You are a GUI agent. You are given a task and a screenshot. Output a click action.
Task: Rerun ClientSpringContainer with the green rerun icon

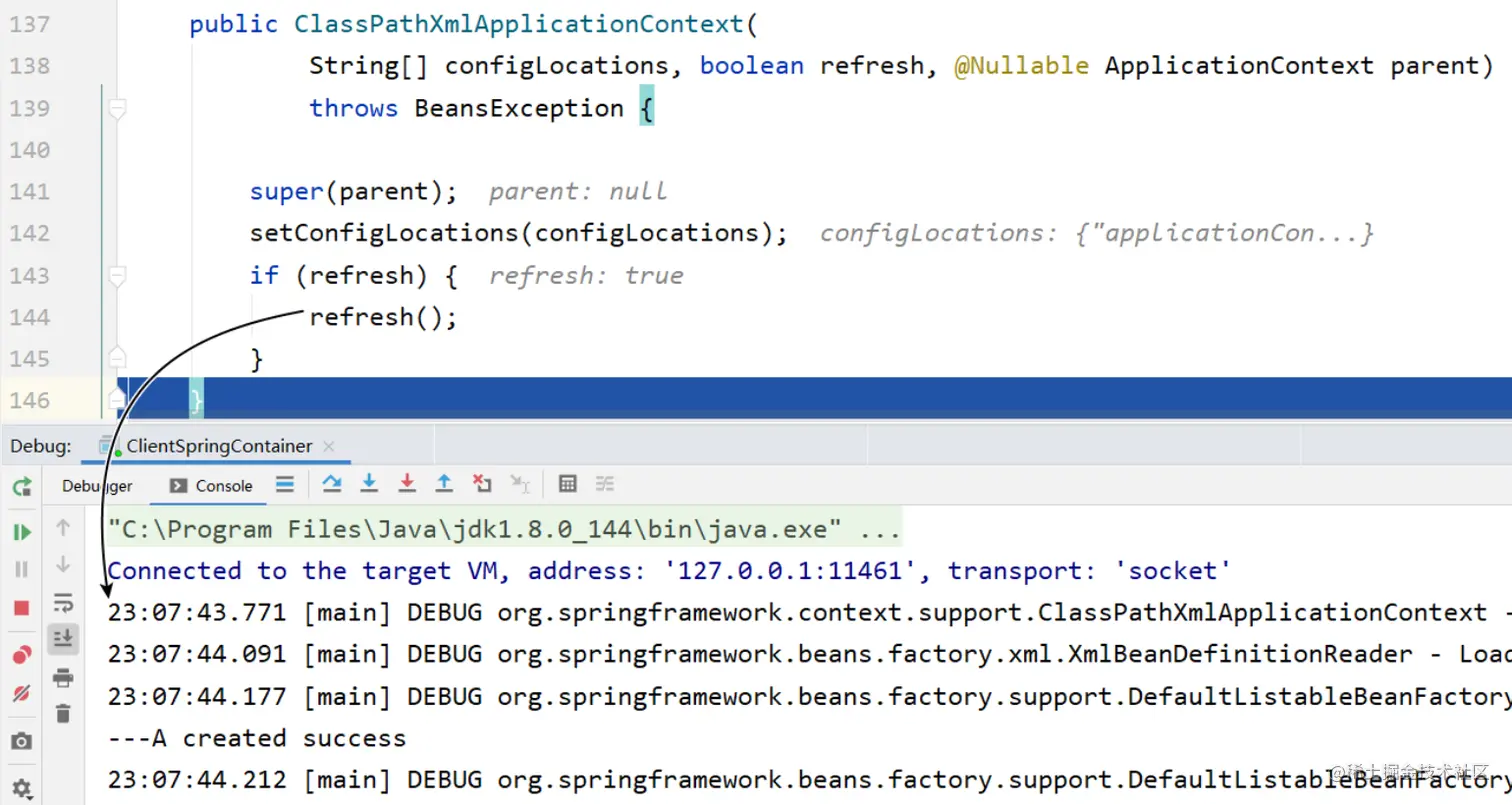coord(21,487)
